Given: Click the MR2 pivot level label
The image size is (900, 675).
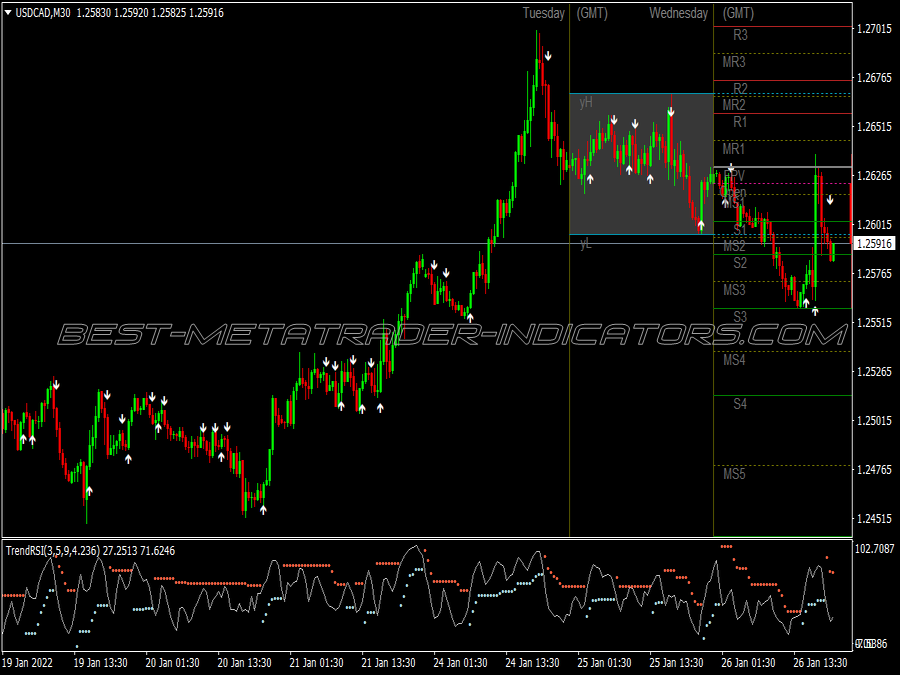Looking at the screenshot, I should (734, 104).
